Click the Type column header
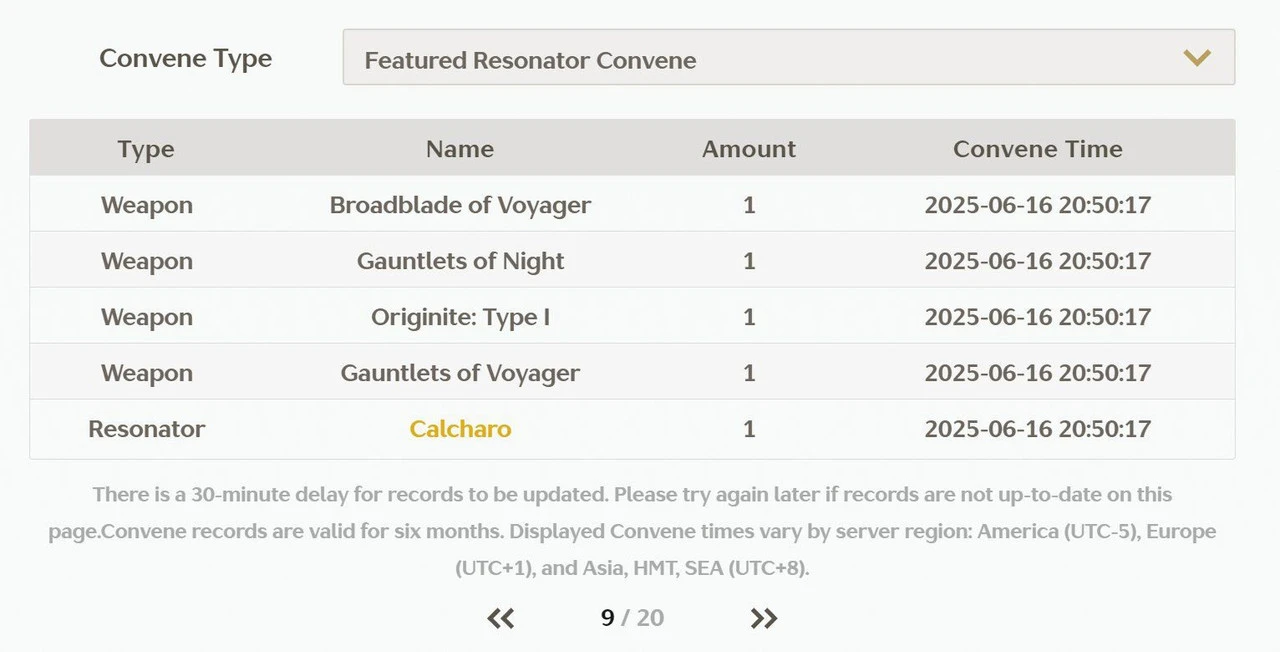Screen dimensions: 1280x652 146,149
